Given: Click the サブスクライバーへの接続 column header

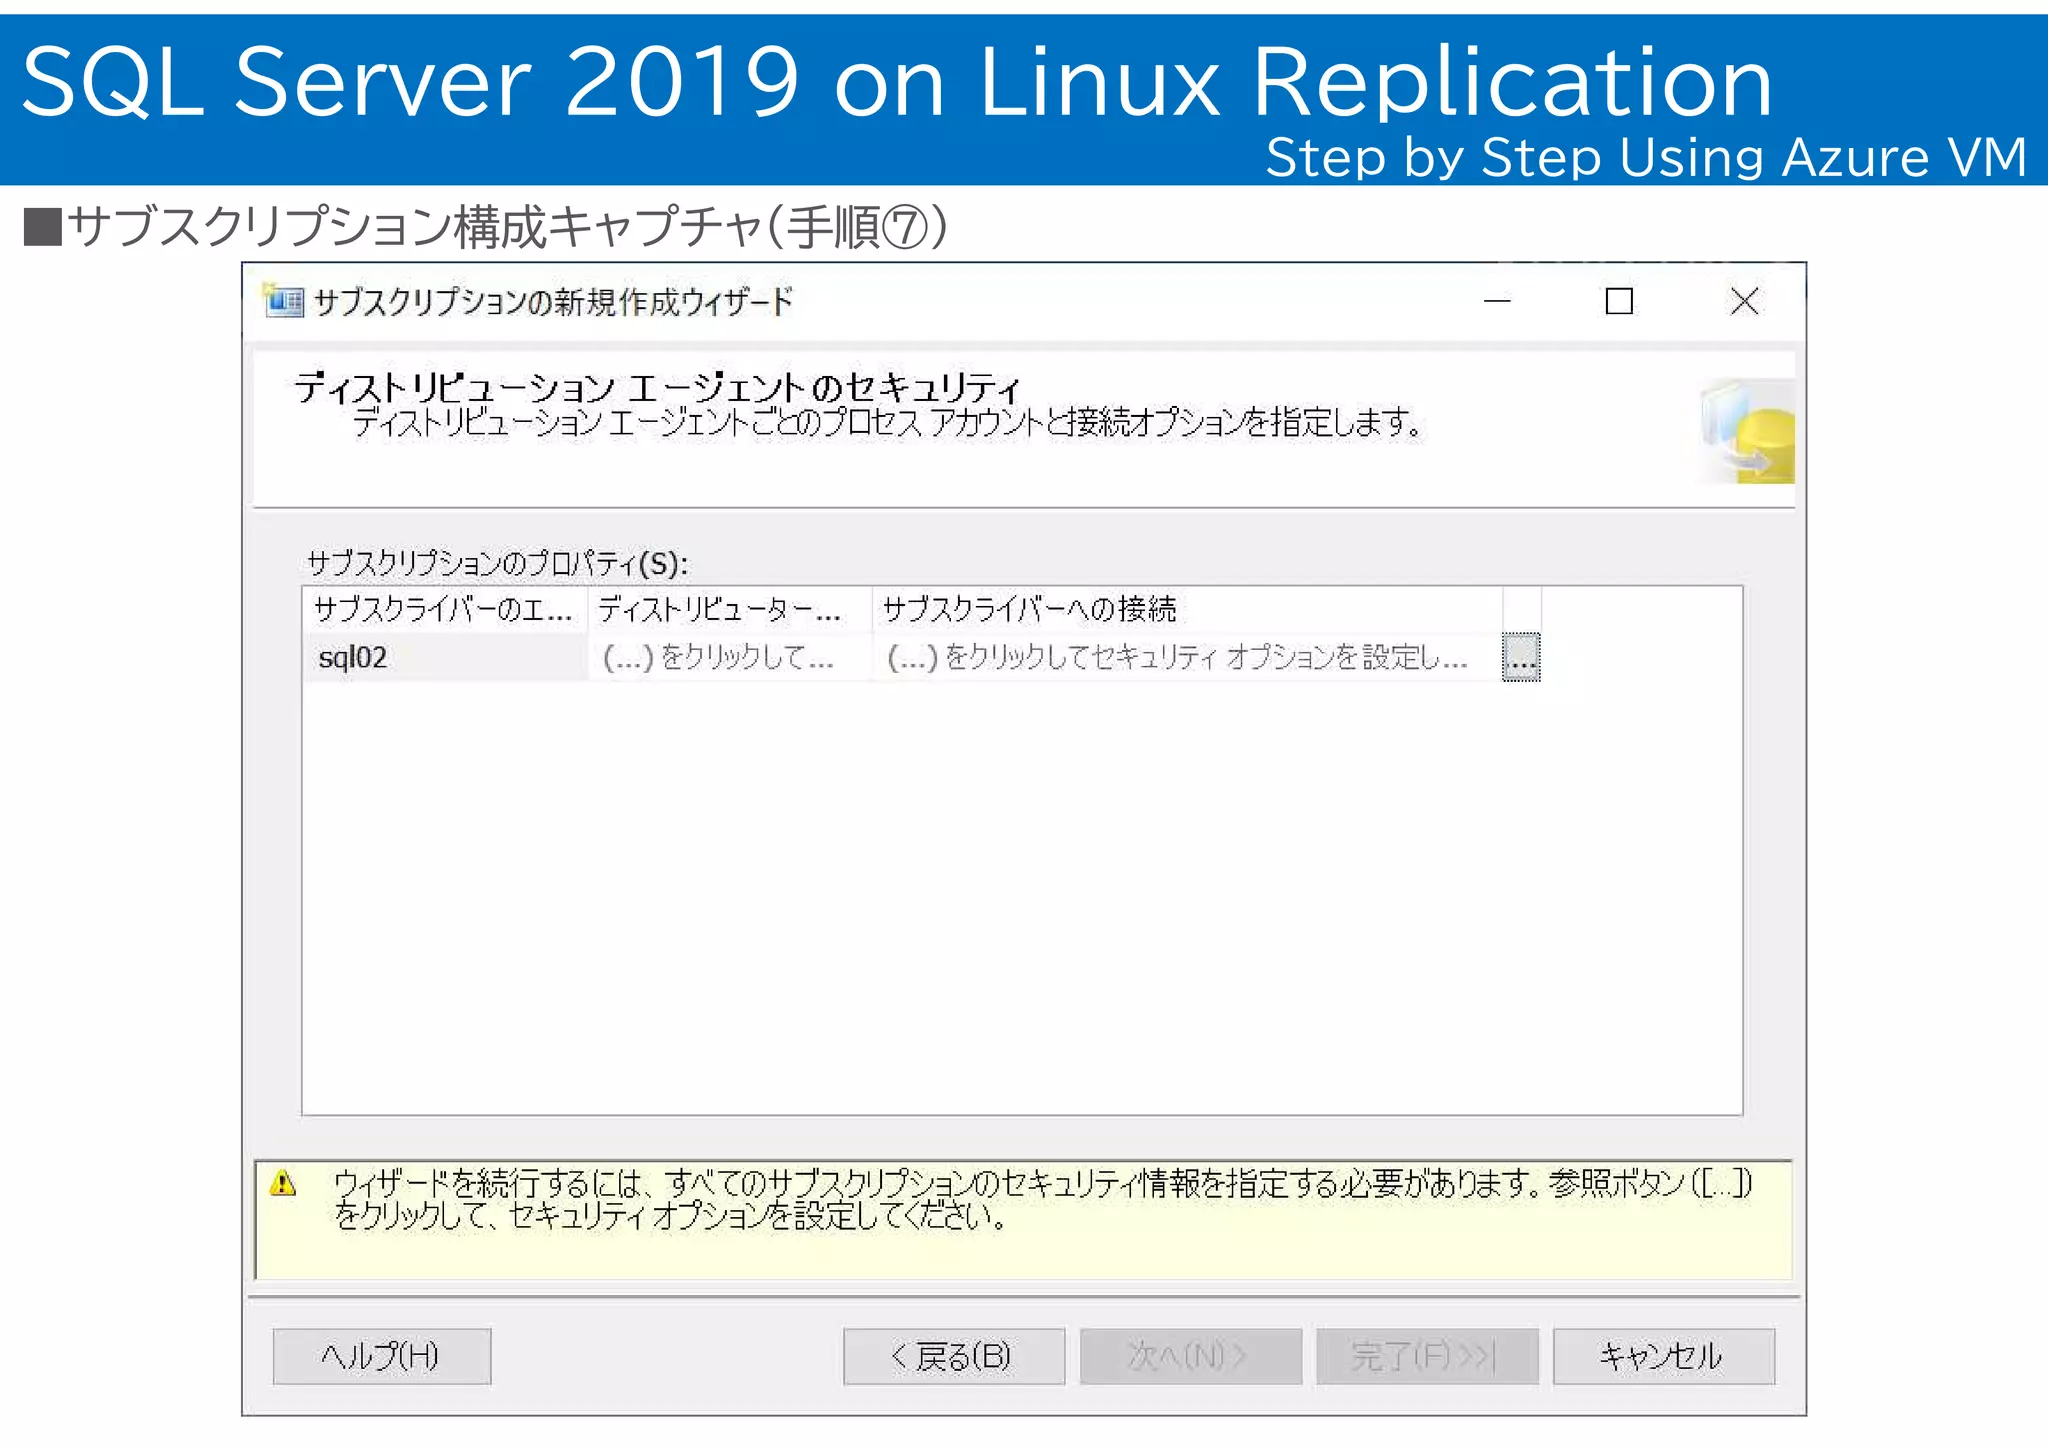Looking at the screenshot, I should 1187,609.
